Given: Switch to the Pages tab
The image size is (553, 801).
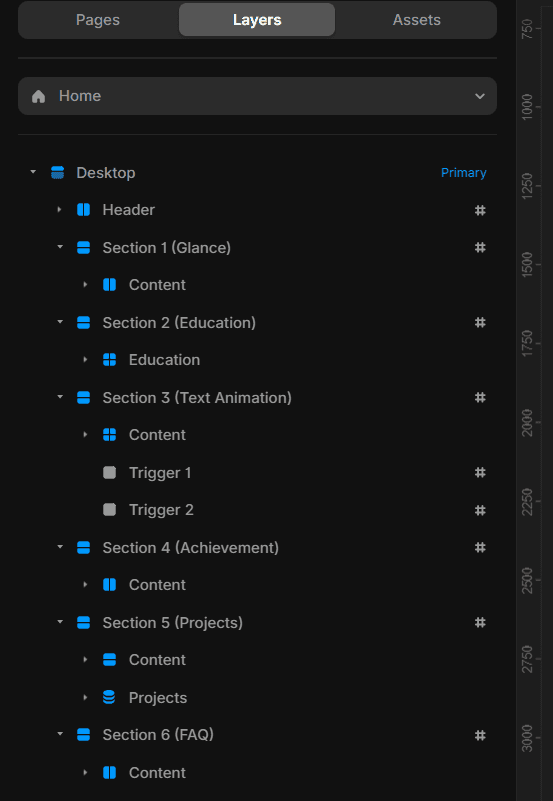Looking at the screenshot, I should [x=98, y=20].
